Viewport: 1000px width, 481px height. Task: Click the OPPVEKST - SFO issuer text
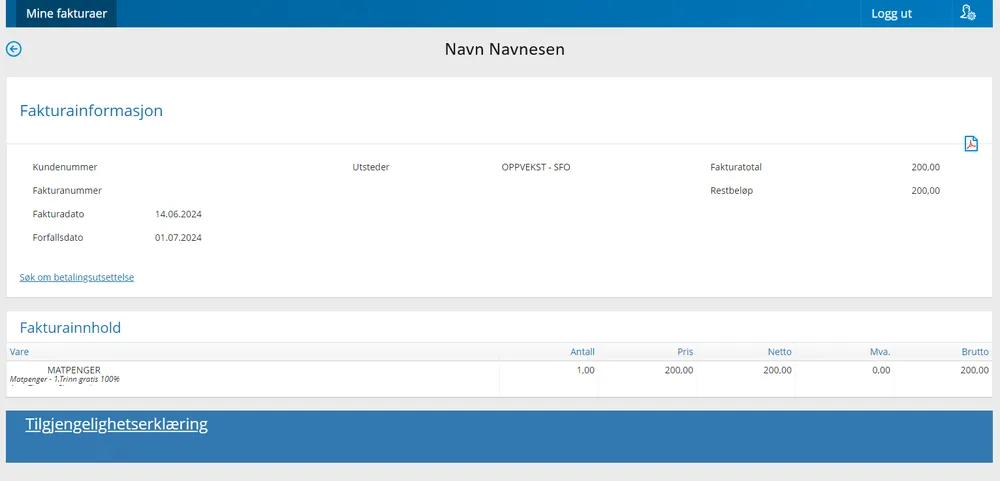(535, 167)
